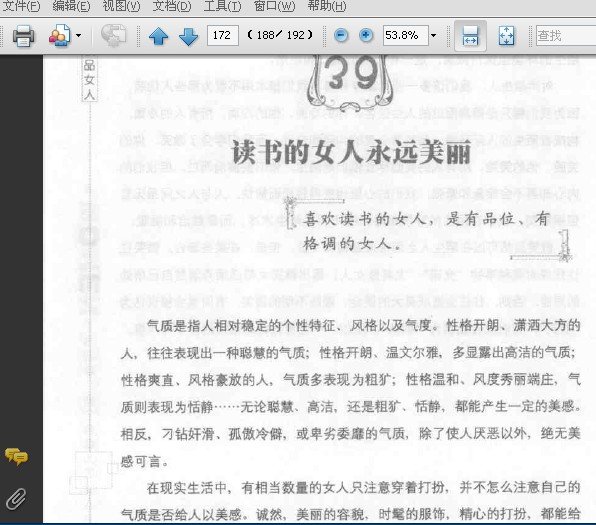Click the greyed-out review comments icon
Screen dimensions: 596x525
pyautogui.click(x=114, y=36)
